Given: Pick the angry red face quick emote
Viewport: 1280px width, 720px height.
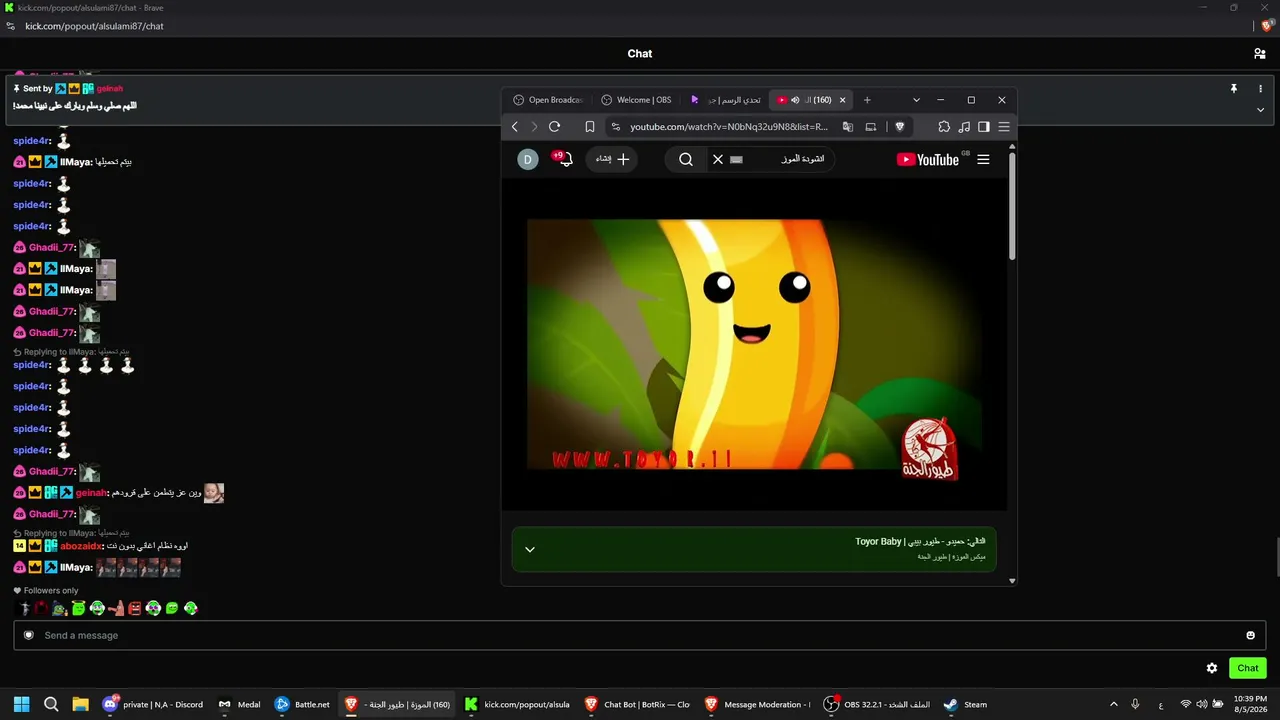Looking at the screenshot, I should (135, 608).
